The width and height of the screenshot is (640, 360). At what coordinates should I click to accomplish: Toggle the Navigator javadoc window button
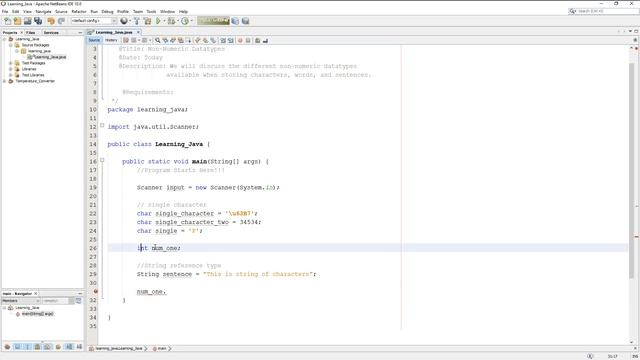pos(78,301)
